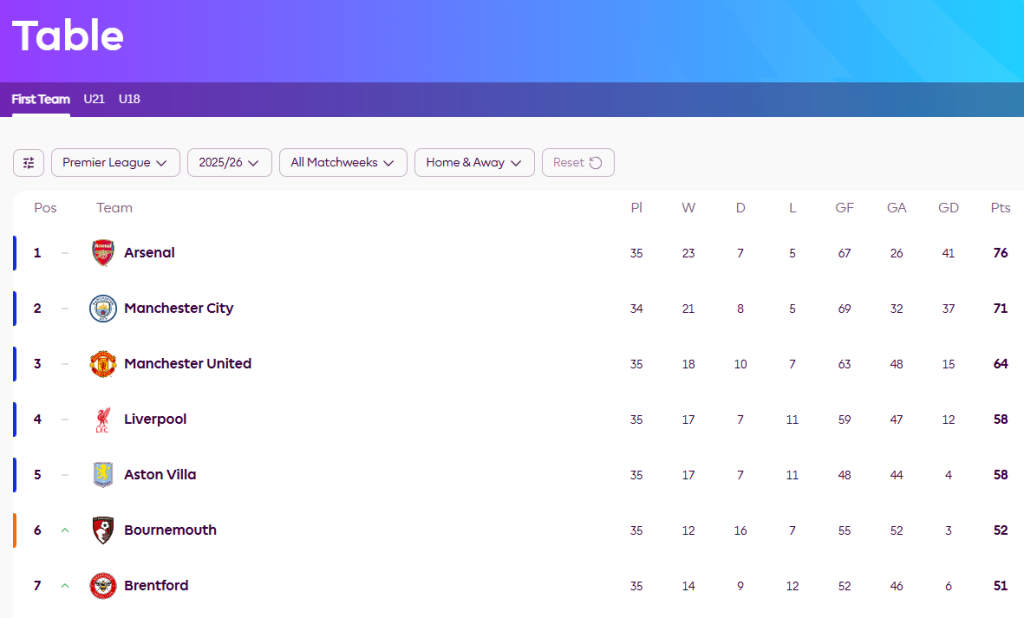
Task: Click the Table page heading
Action: [x=67, y=35]
